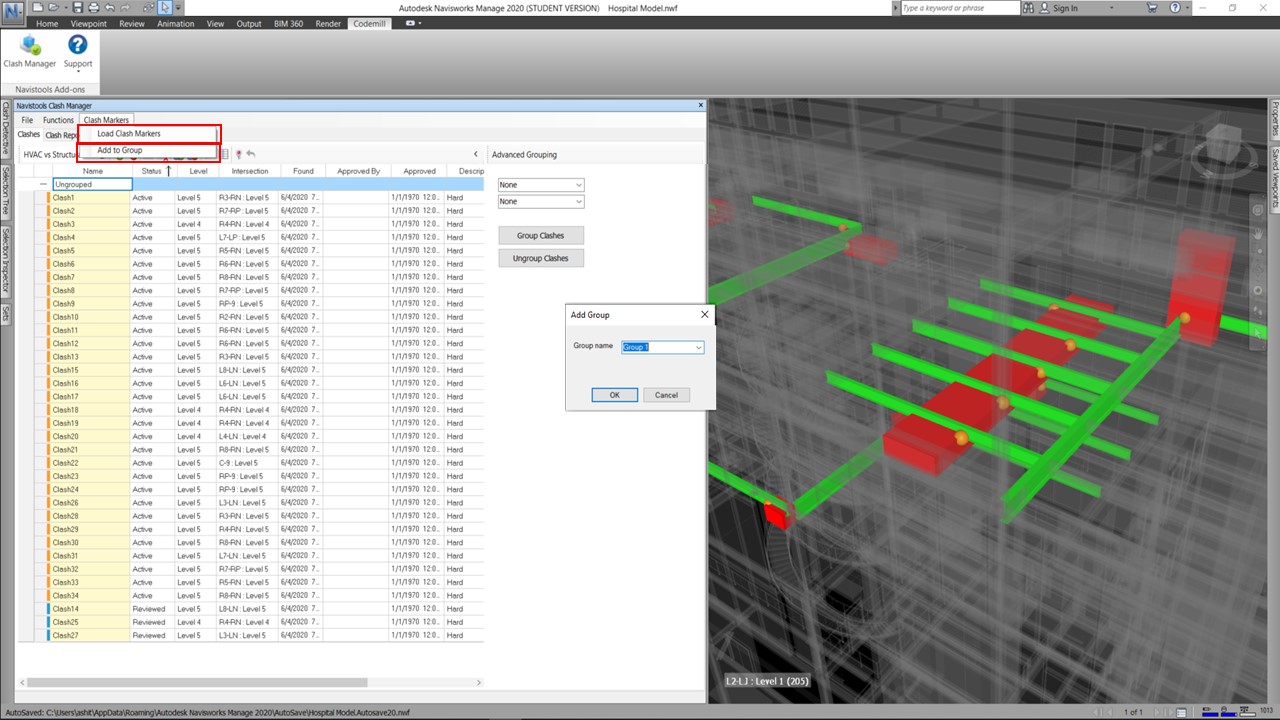Click the Walk footsteps tool on navigation bar
Image resolution: width=1280 pixels, height=720 pixels.
(1260, 311)
